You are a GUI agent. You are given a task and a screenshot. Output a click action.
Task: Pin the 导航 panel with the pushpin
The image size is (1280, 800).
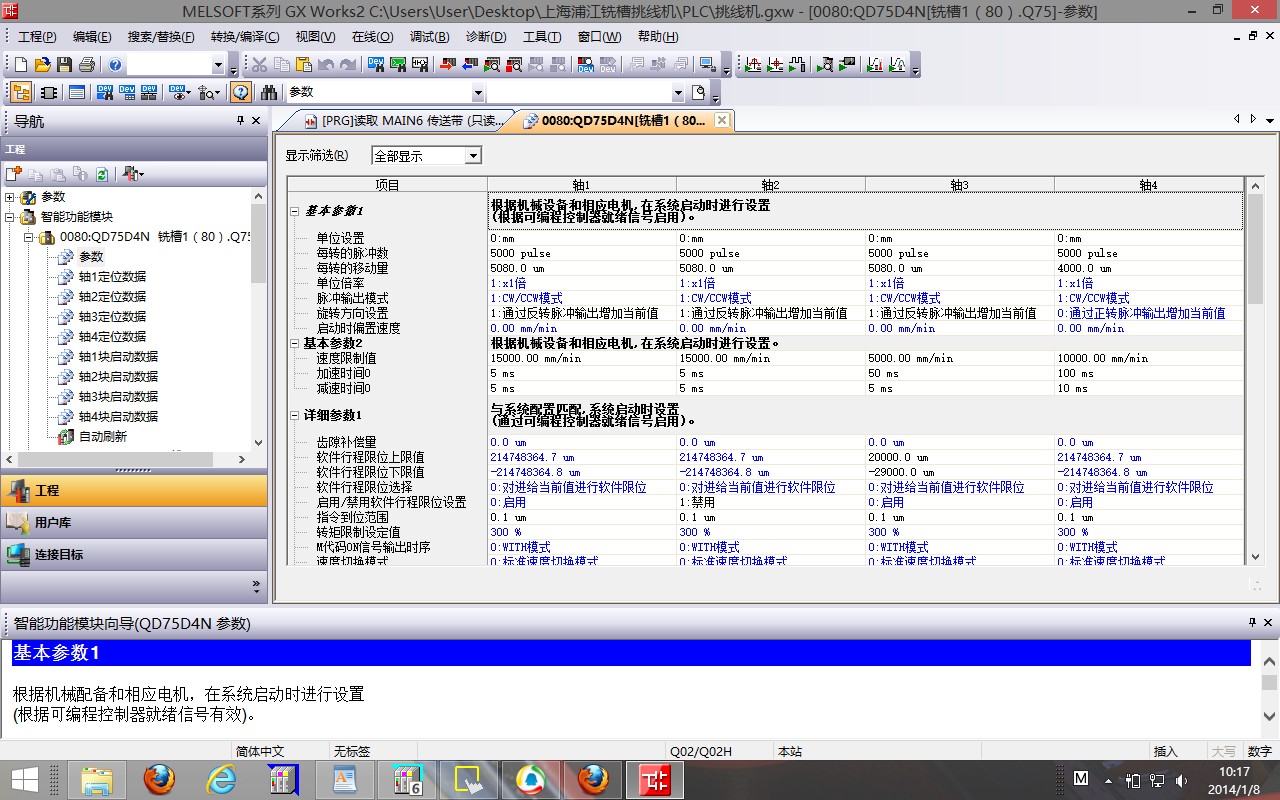tap(240, 121)
